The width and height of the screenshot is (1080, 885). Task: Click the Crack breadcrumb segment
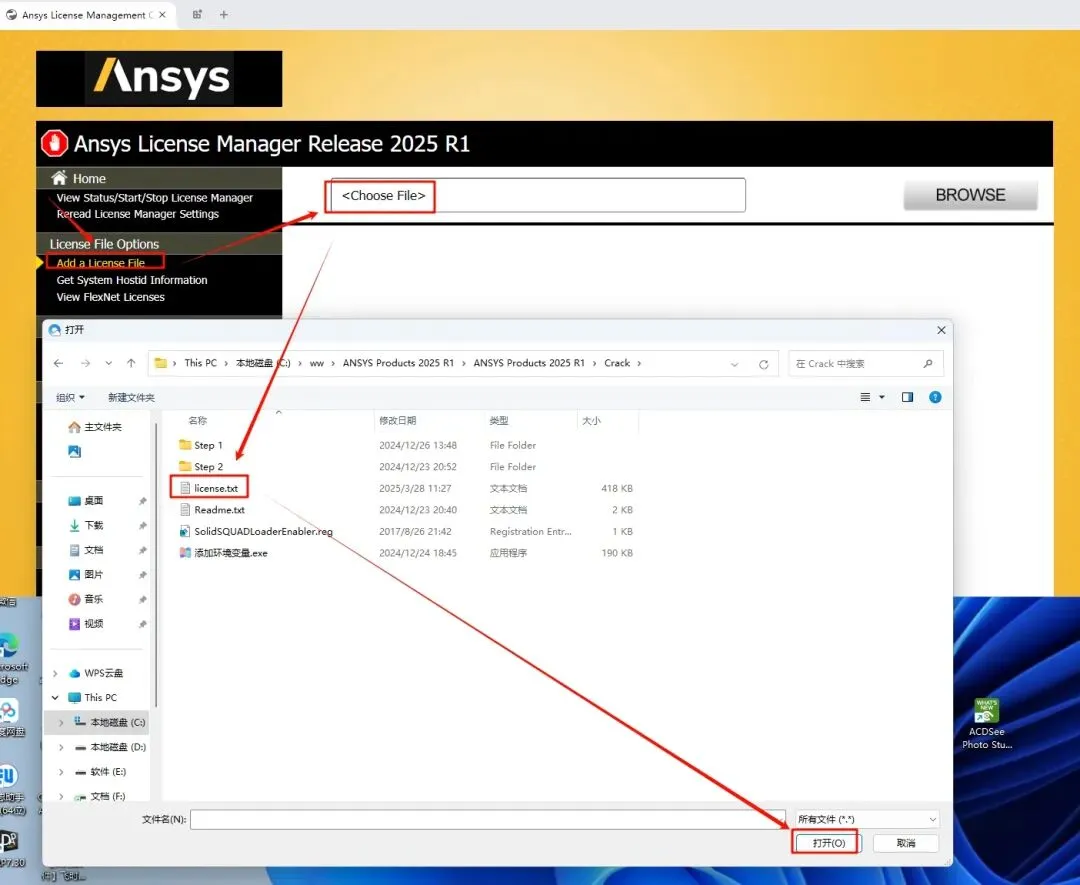coord(617,363)
